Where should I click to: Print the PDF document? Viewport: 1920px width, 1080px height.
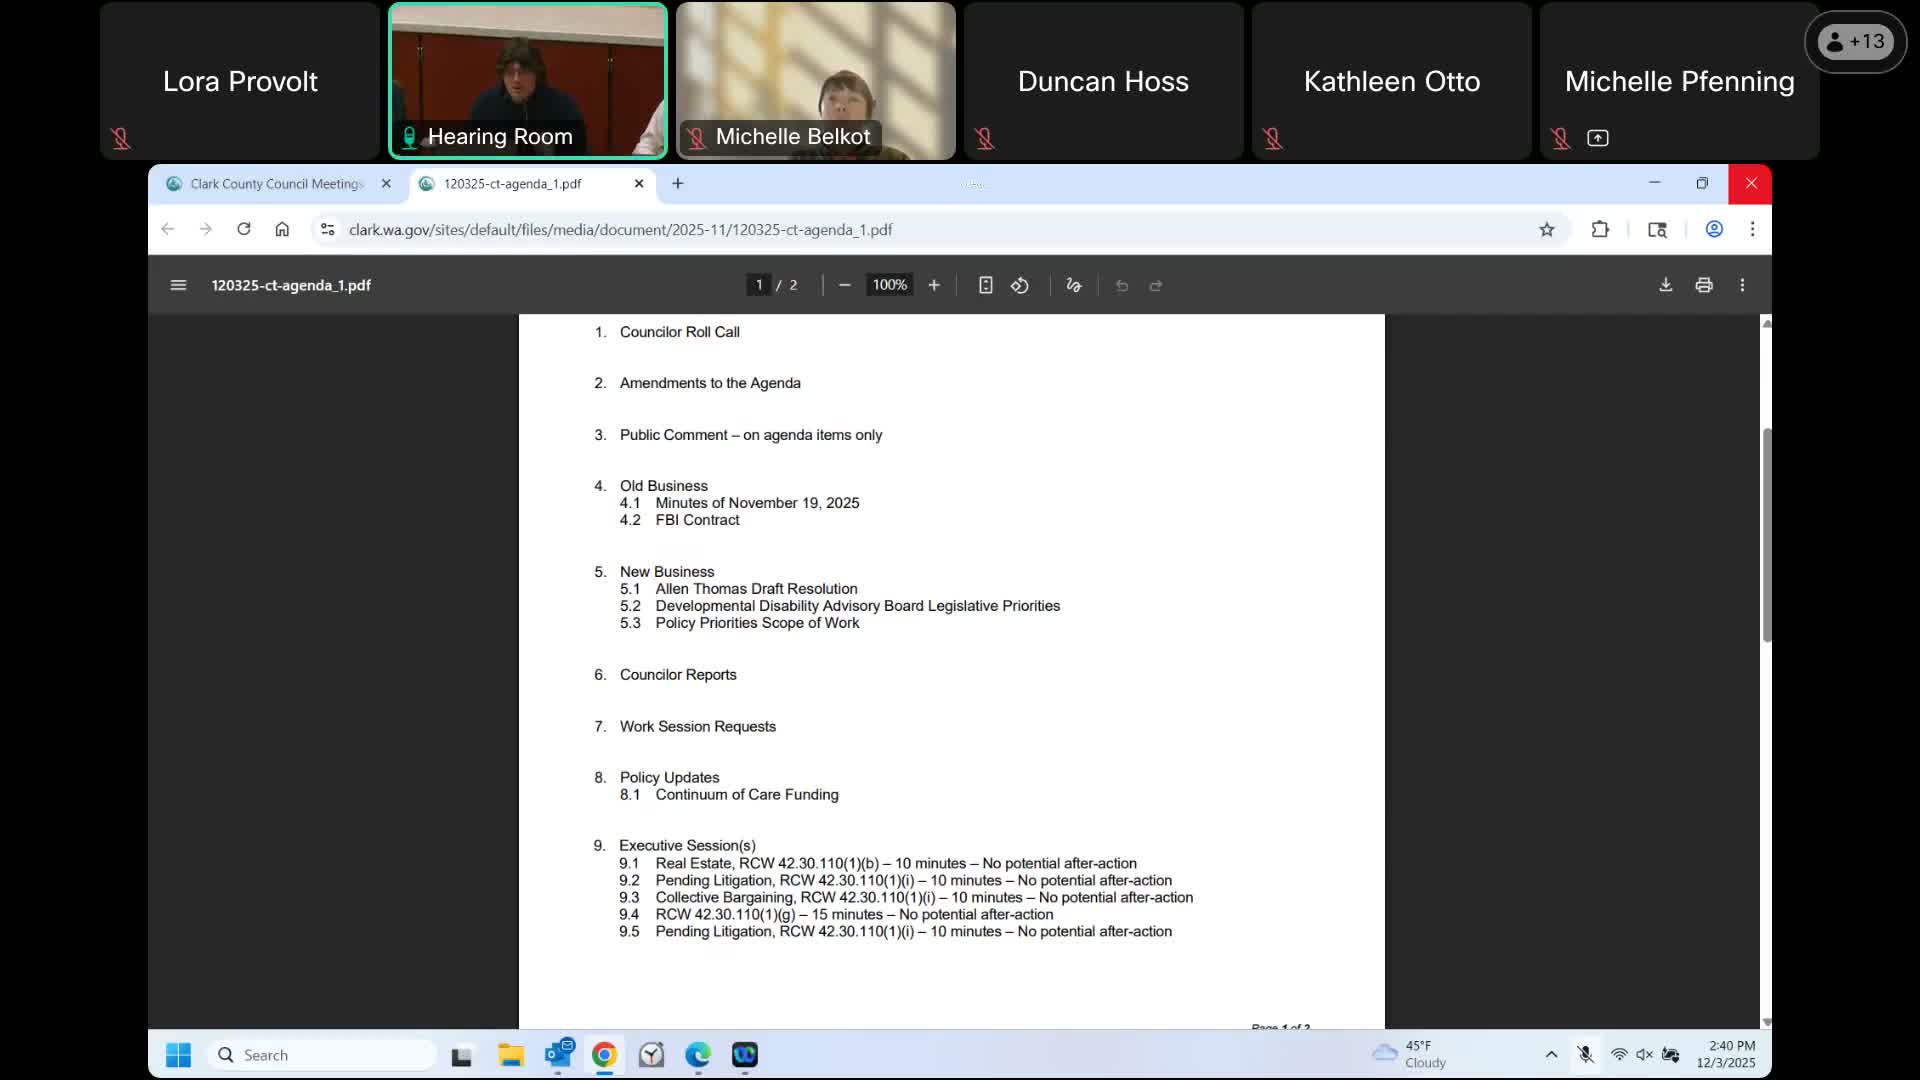(1704, 285)
